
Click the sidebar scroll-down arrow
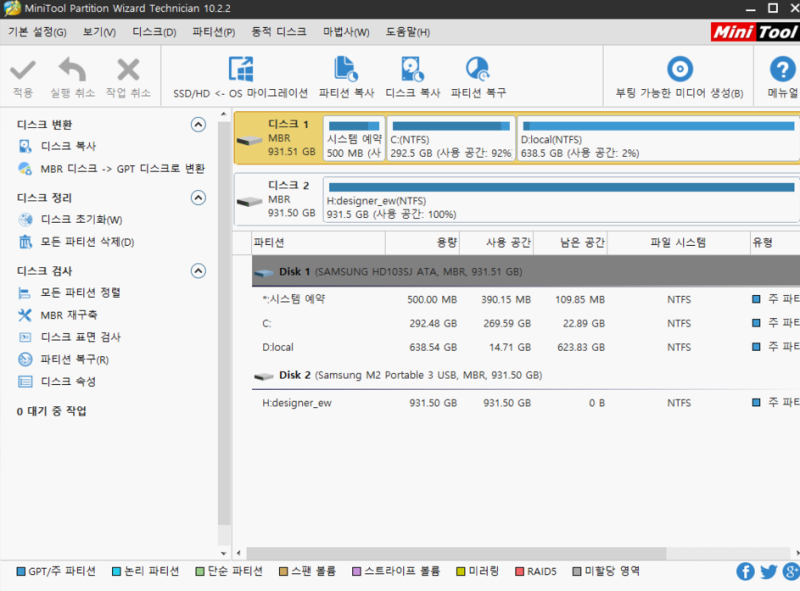coord(223,553)
